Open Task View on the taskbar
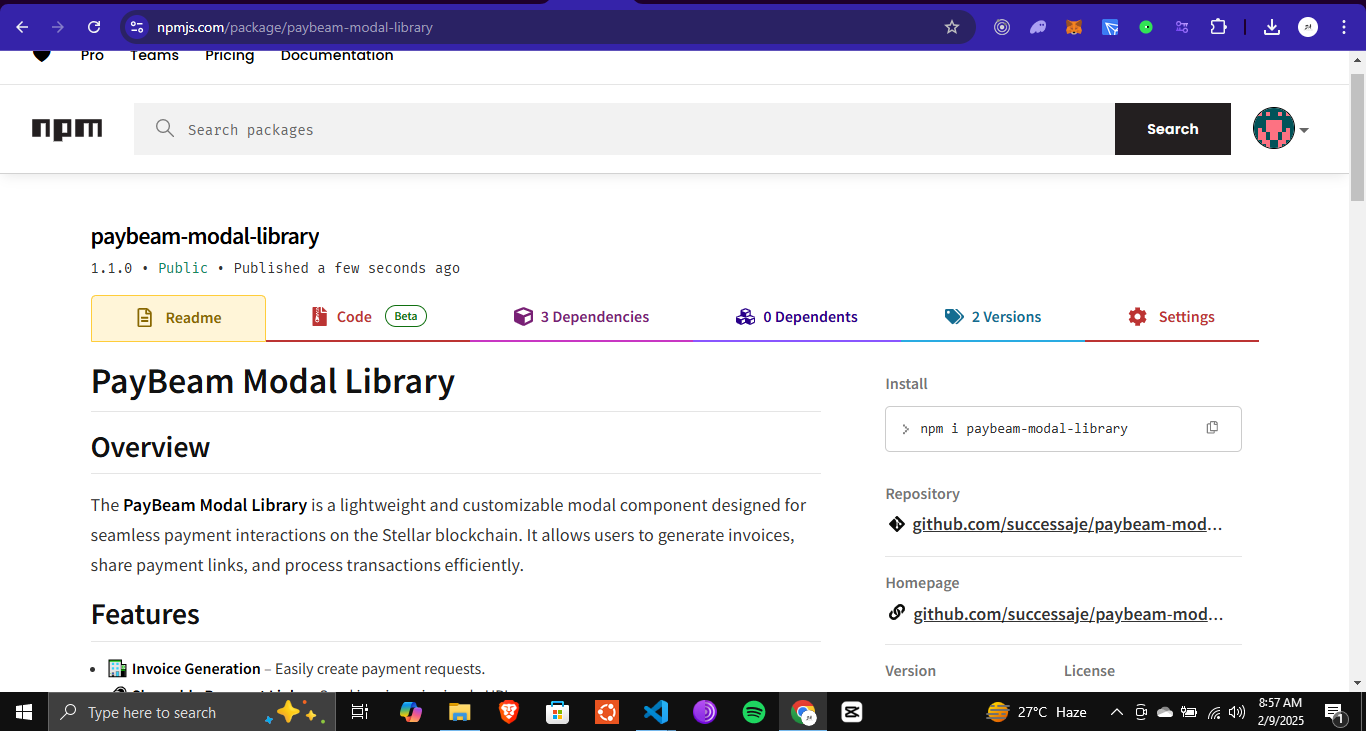This screenshot has height=731, width=1366. click(x=360, y=712)
